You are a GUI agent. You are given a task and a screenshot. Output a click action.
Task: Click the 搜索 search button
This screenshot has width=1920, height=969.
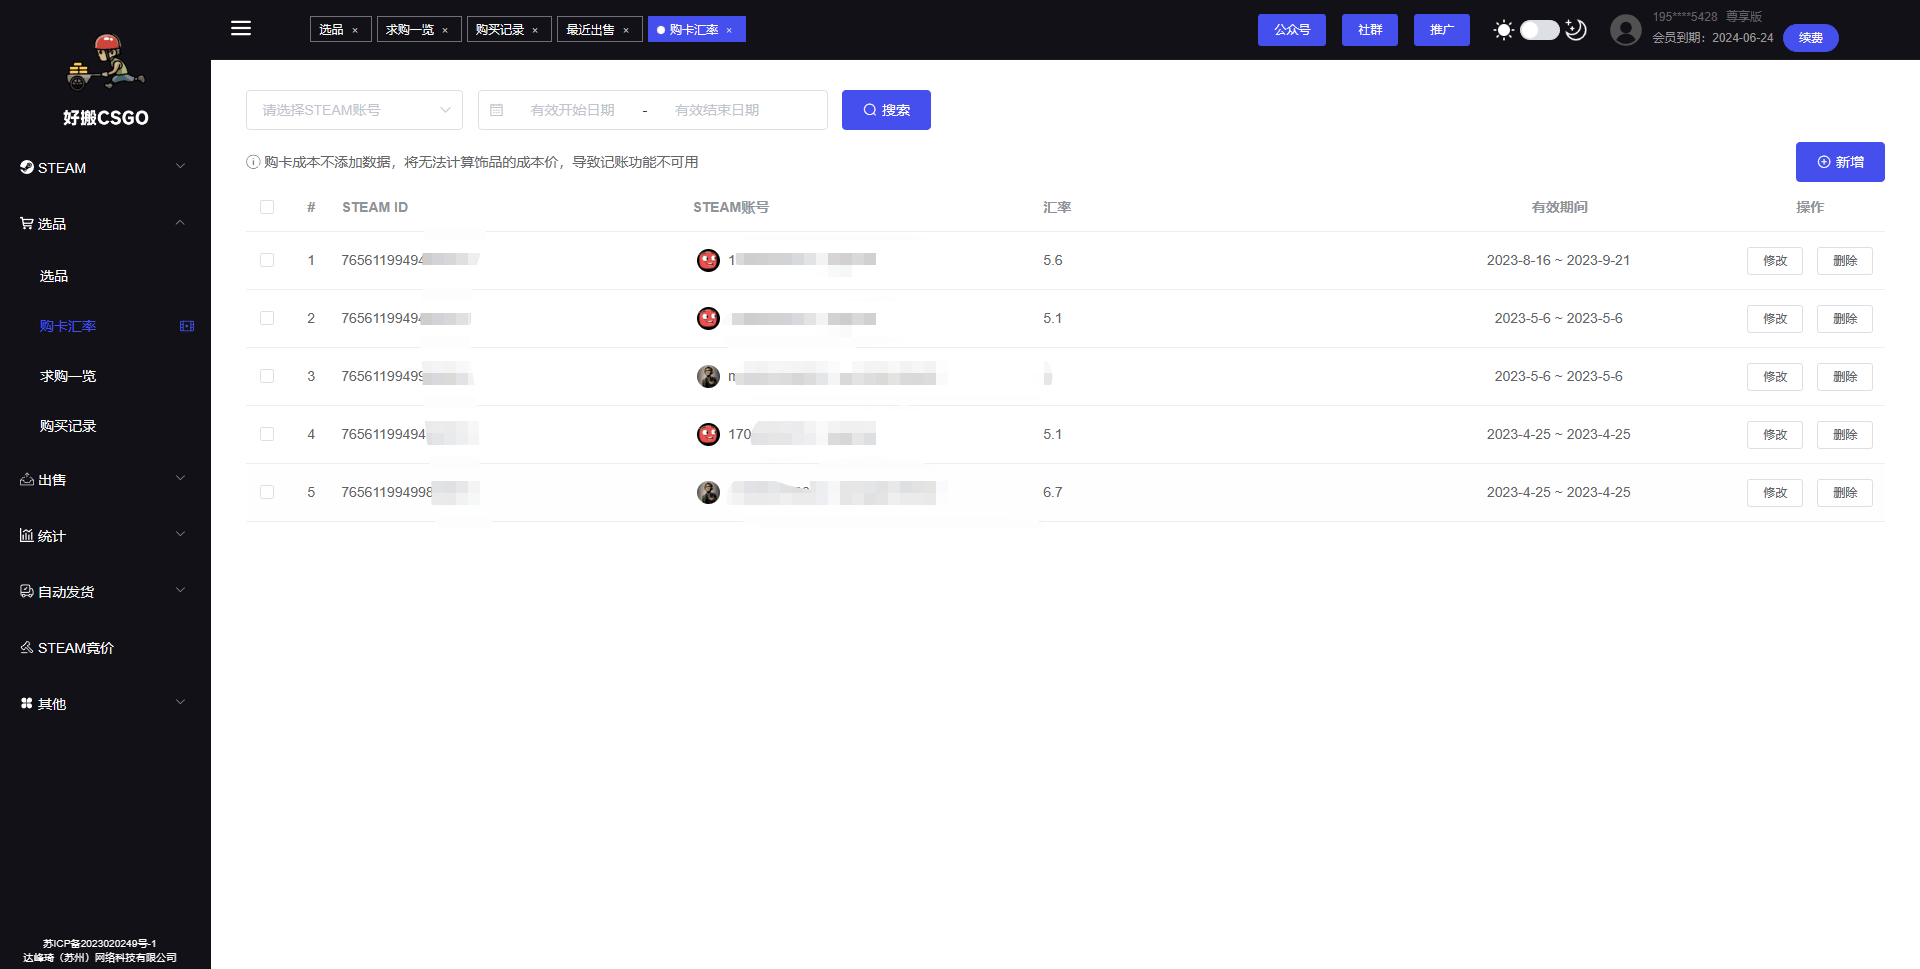886,110
